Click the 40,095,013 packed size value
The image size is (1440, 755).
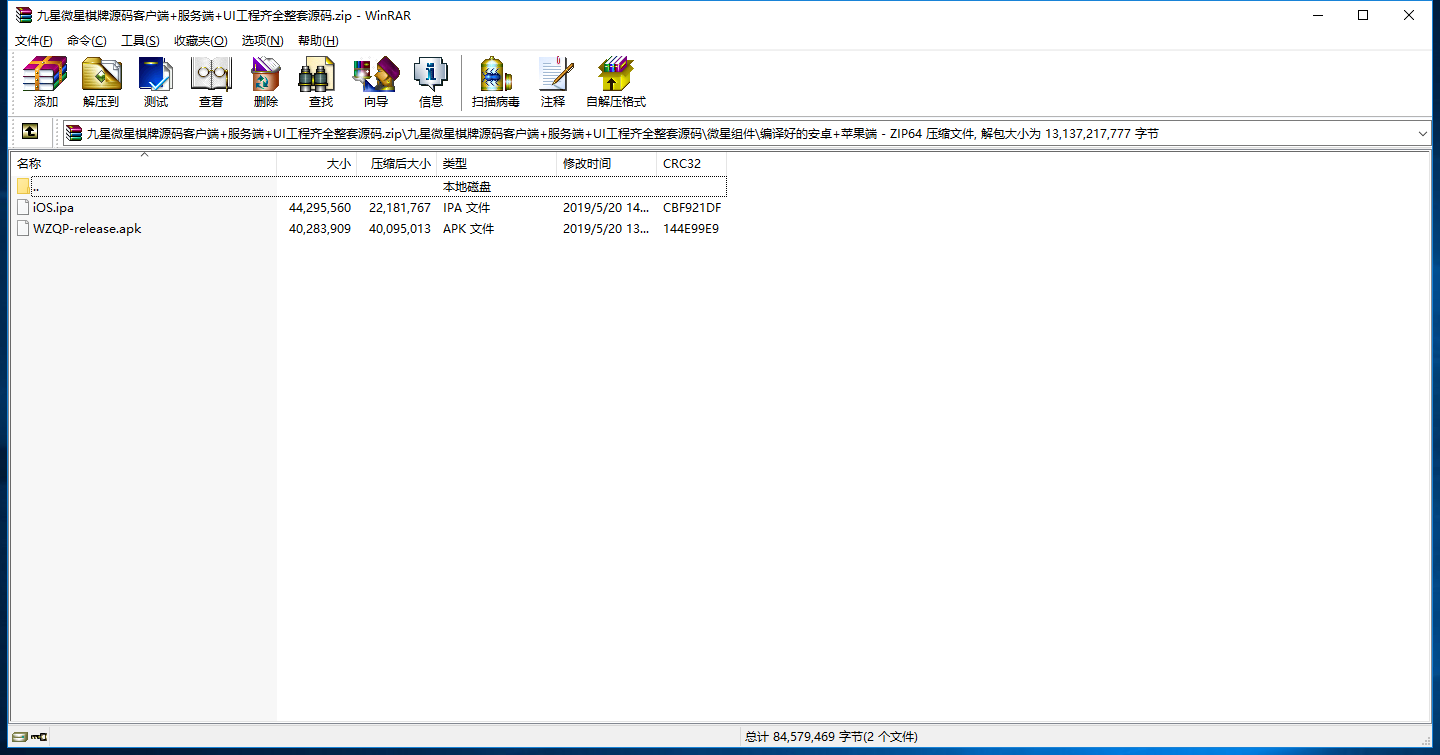[x=400, y=229]
